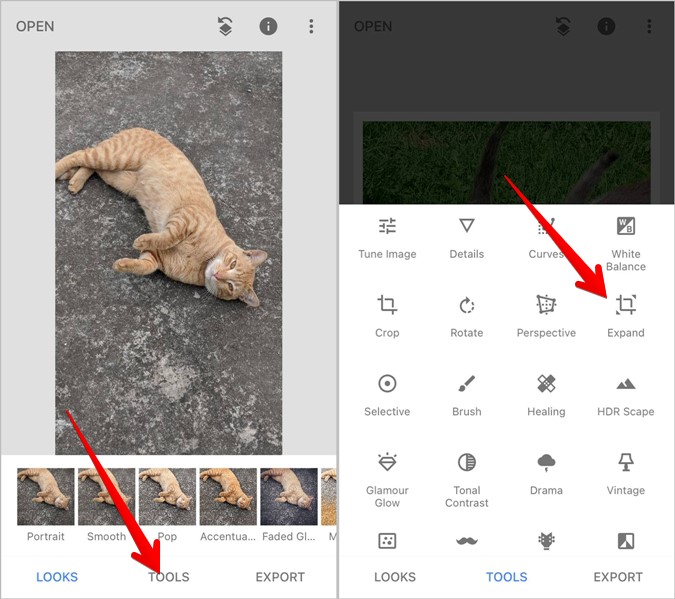Open the three-dot menu in left screen

click(311, 26)
